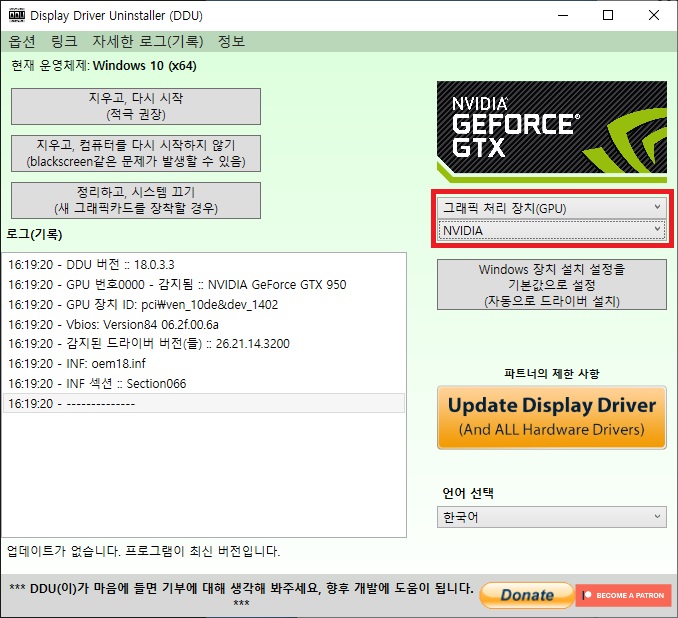
Task: Open the 링크 menu
Action: [x=64, y=42]
